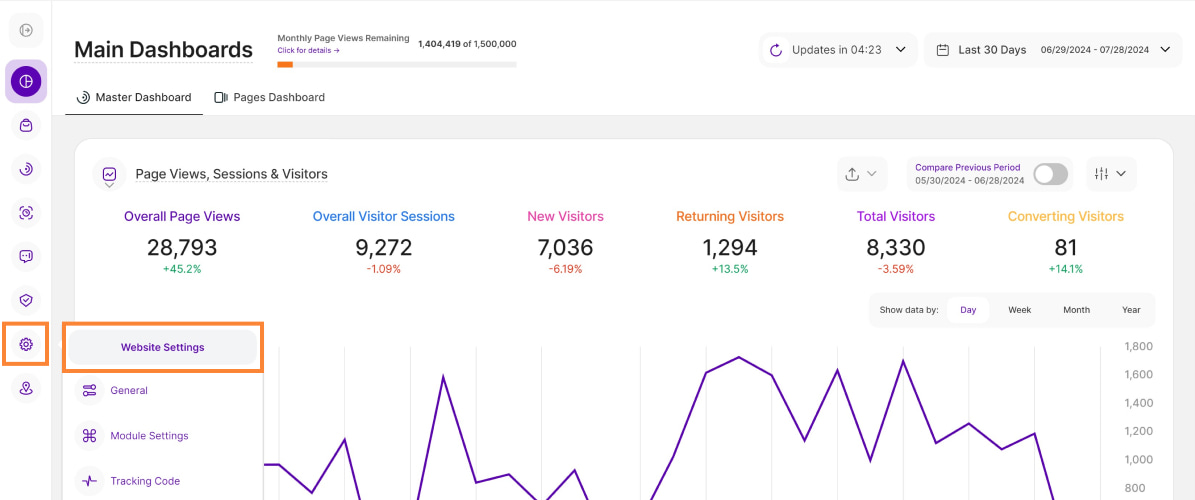Expand the Updates in refresh dropdown
The image size is (1195, 500).
pyautogui.click(x=837, y=50)
